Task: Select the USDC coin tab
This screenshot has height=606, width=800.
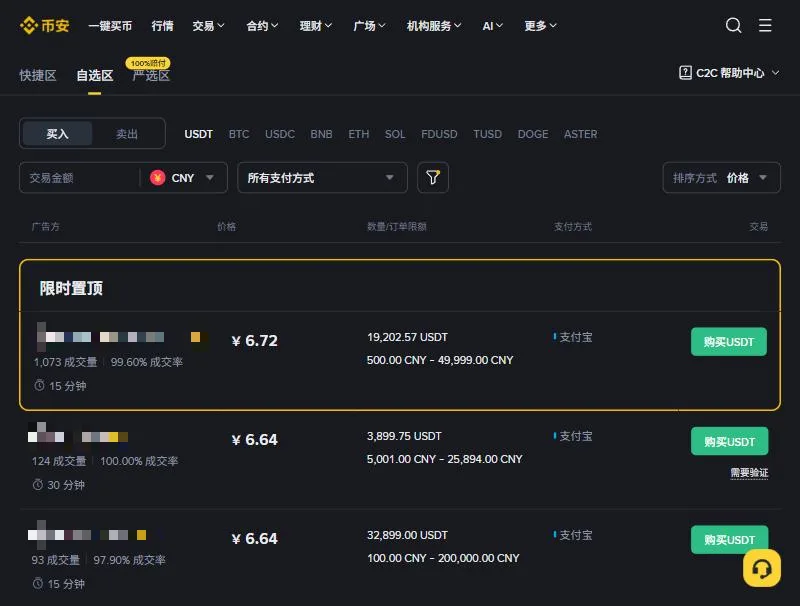Action: coord(280,134)
